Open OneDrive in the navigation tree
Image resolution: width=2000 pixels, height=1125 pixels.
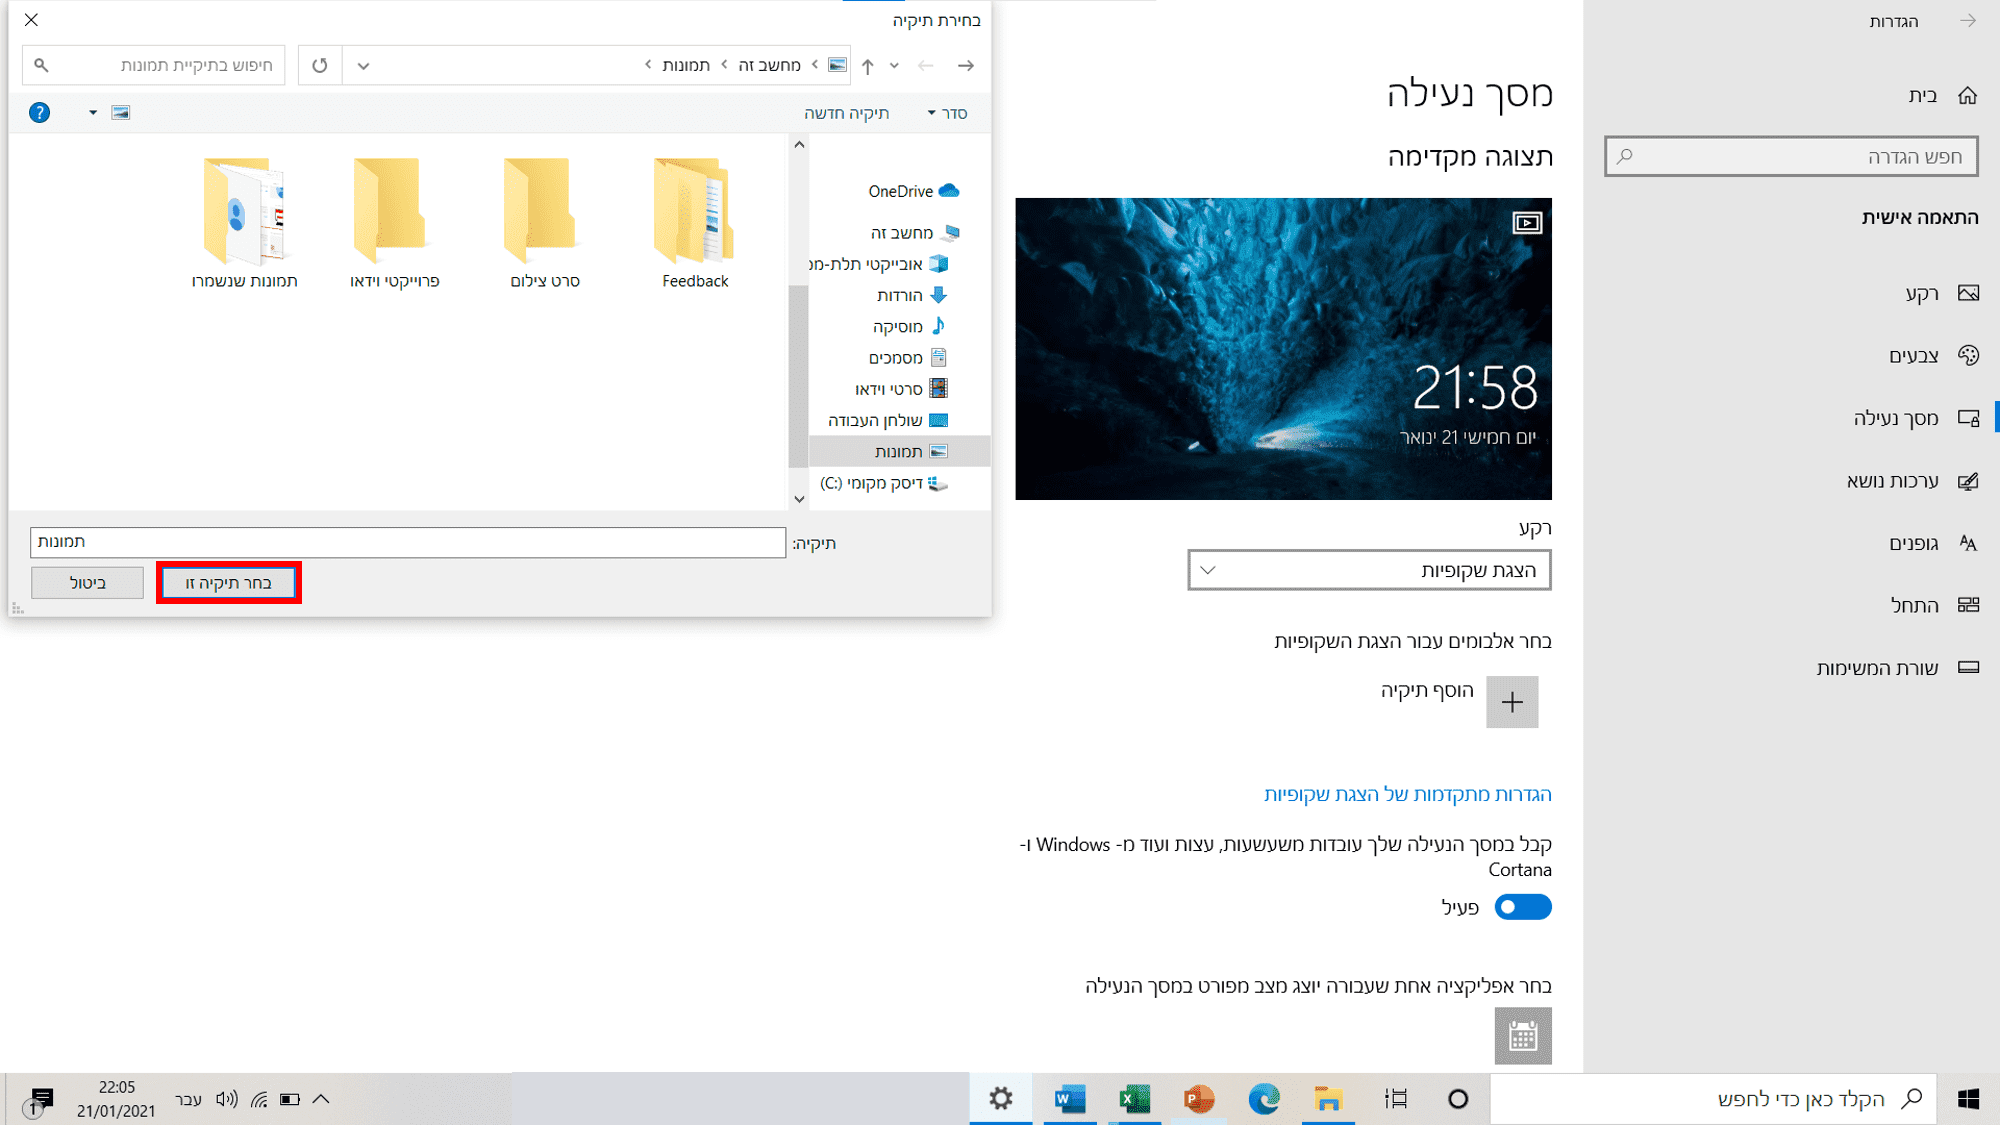[x=913, y=191]
